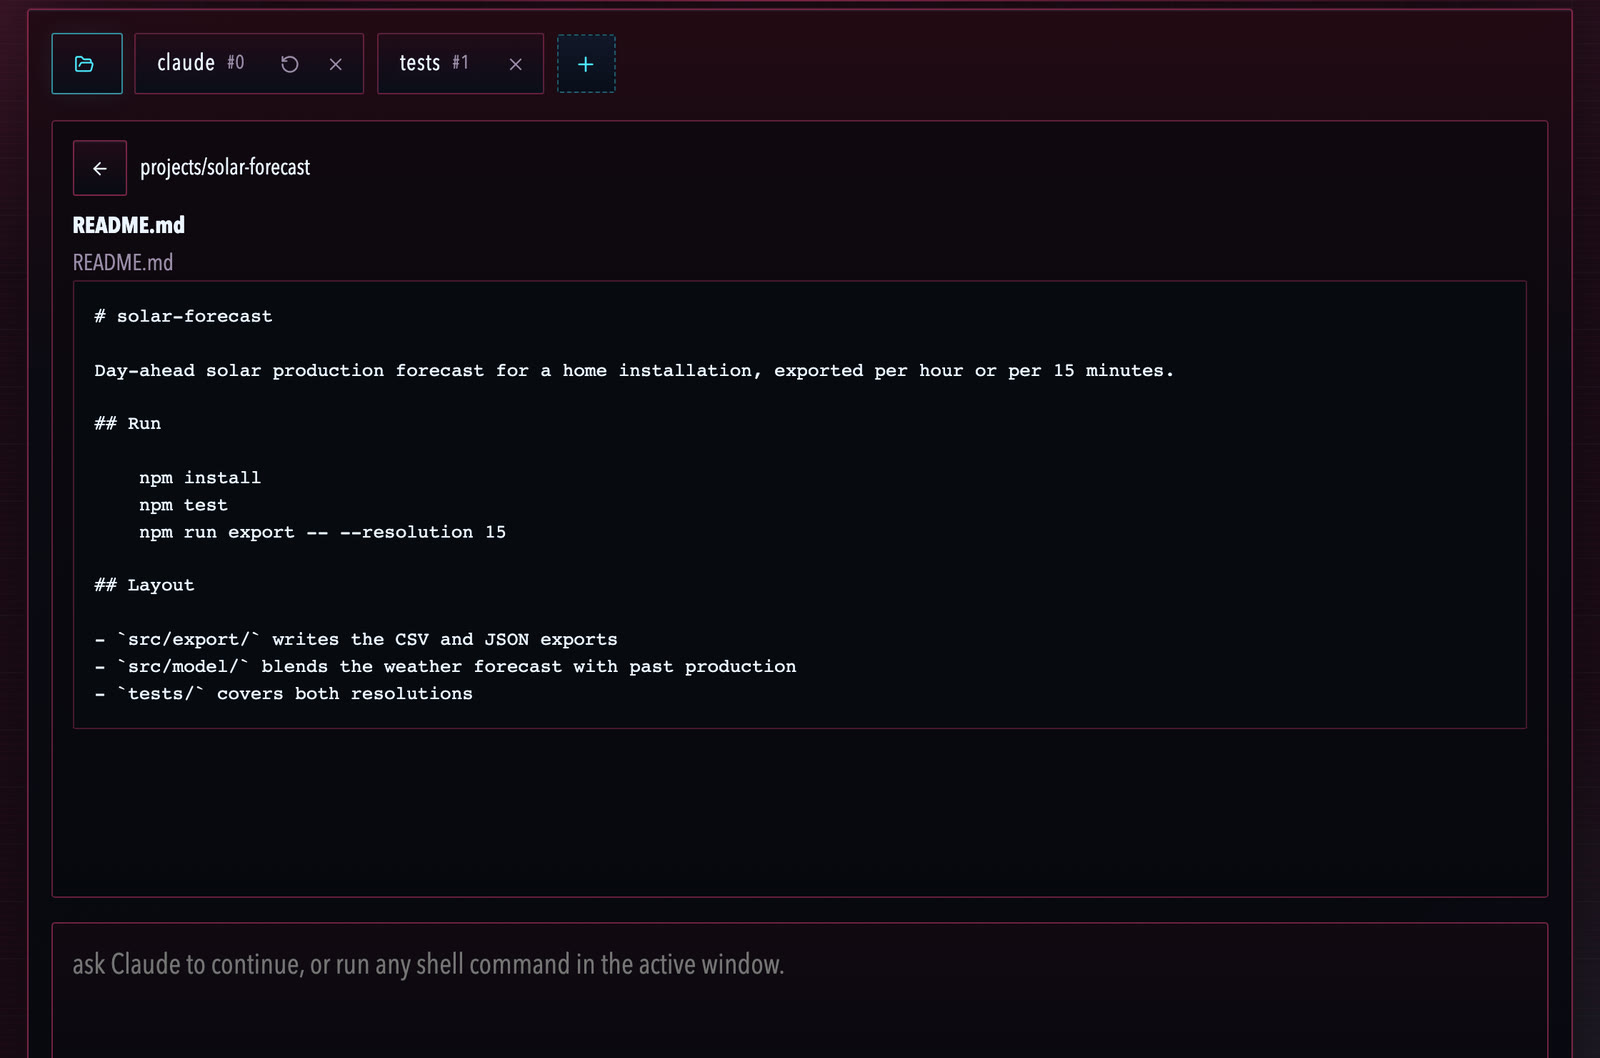The width and height of the screenshot is (1600, 1058).
Task: Click the '## Run' heading
Action: pos(128,423)
